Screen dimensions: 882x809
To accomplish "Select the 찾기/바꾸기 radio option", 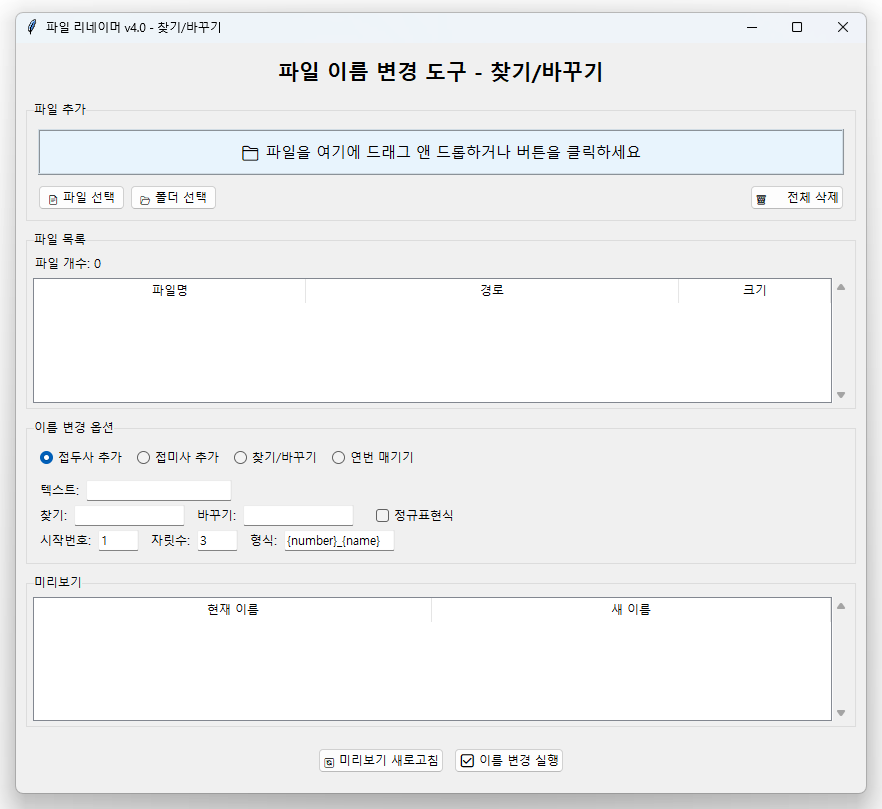I will pos(240,457).
